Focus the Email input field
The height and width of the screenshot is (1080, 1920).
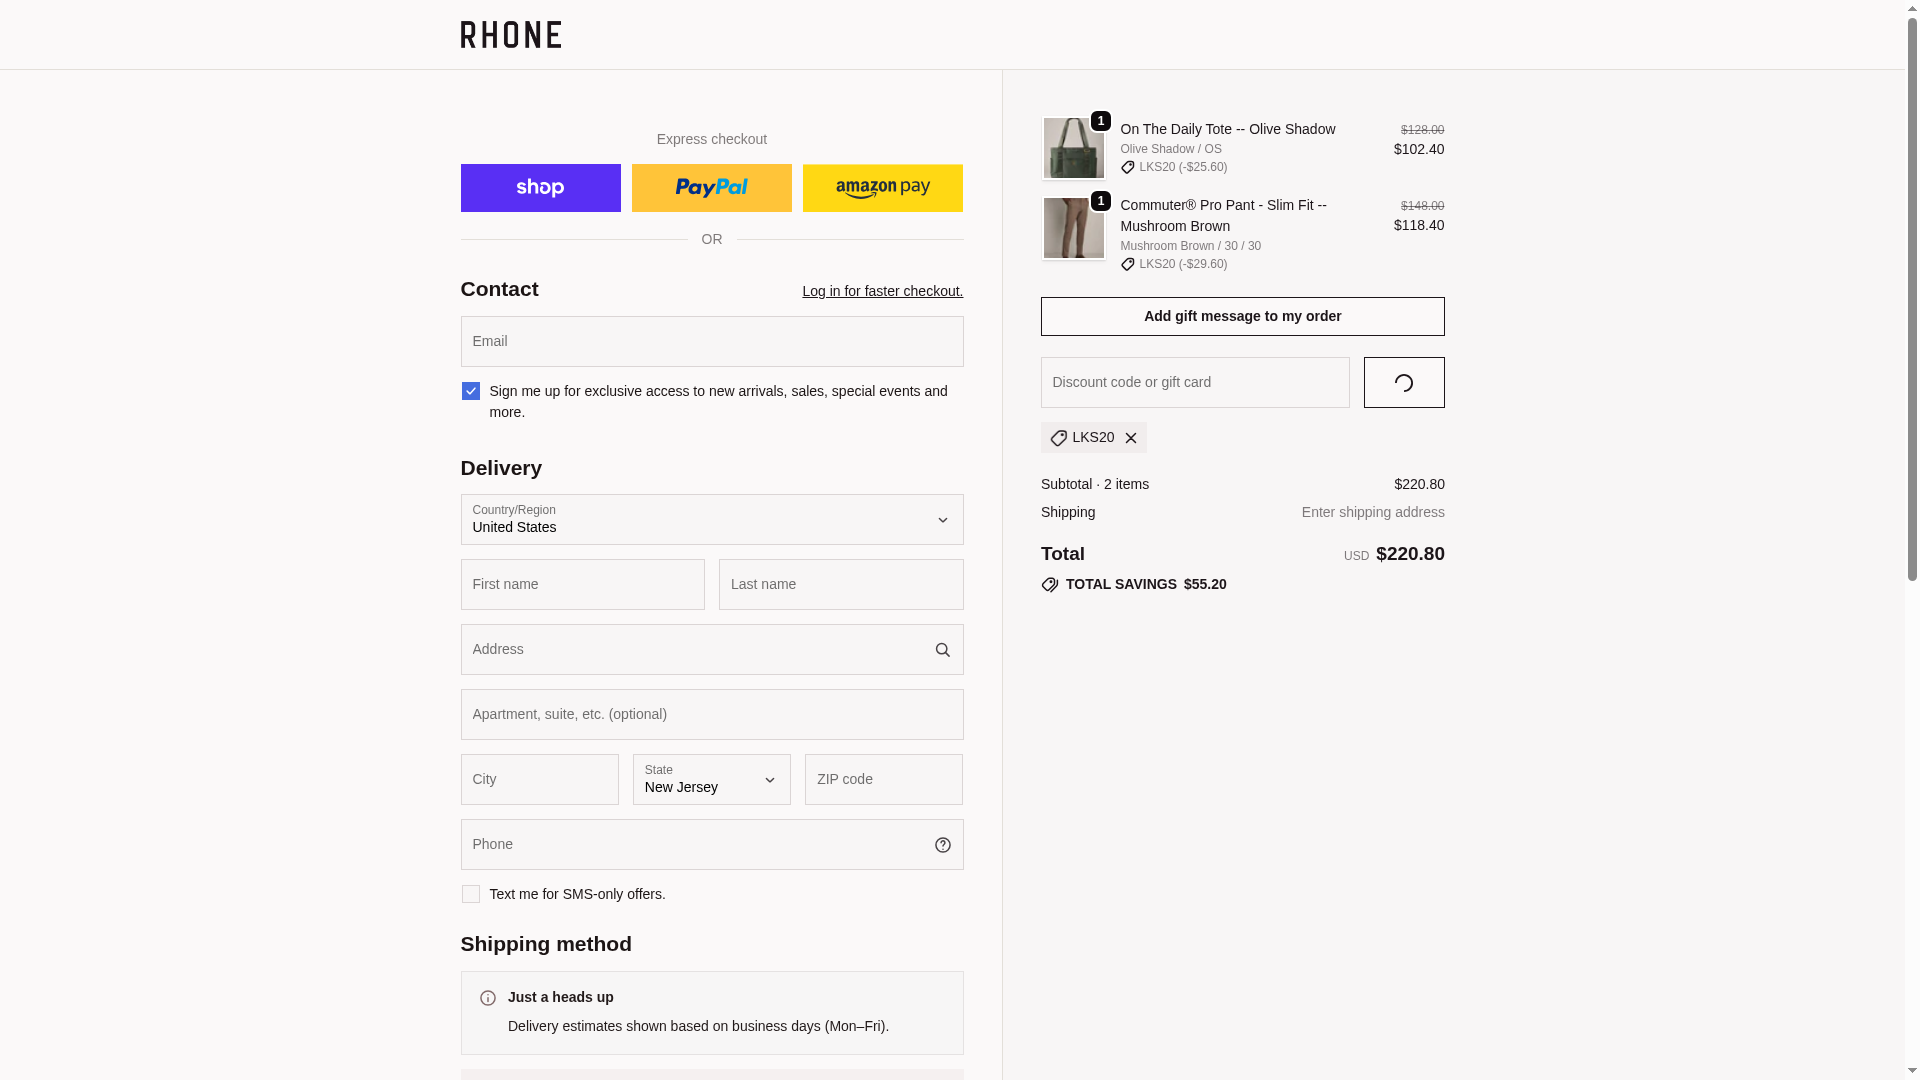pyautogui.click(x=711, y=342)
